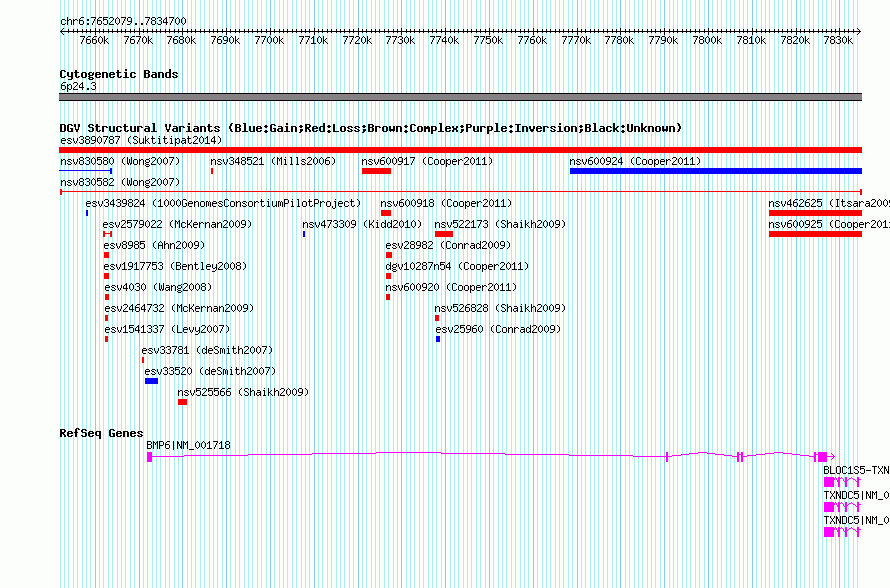
Task: Click the 6p24.3 band label
Action: click(x=78, y=86)
